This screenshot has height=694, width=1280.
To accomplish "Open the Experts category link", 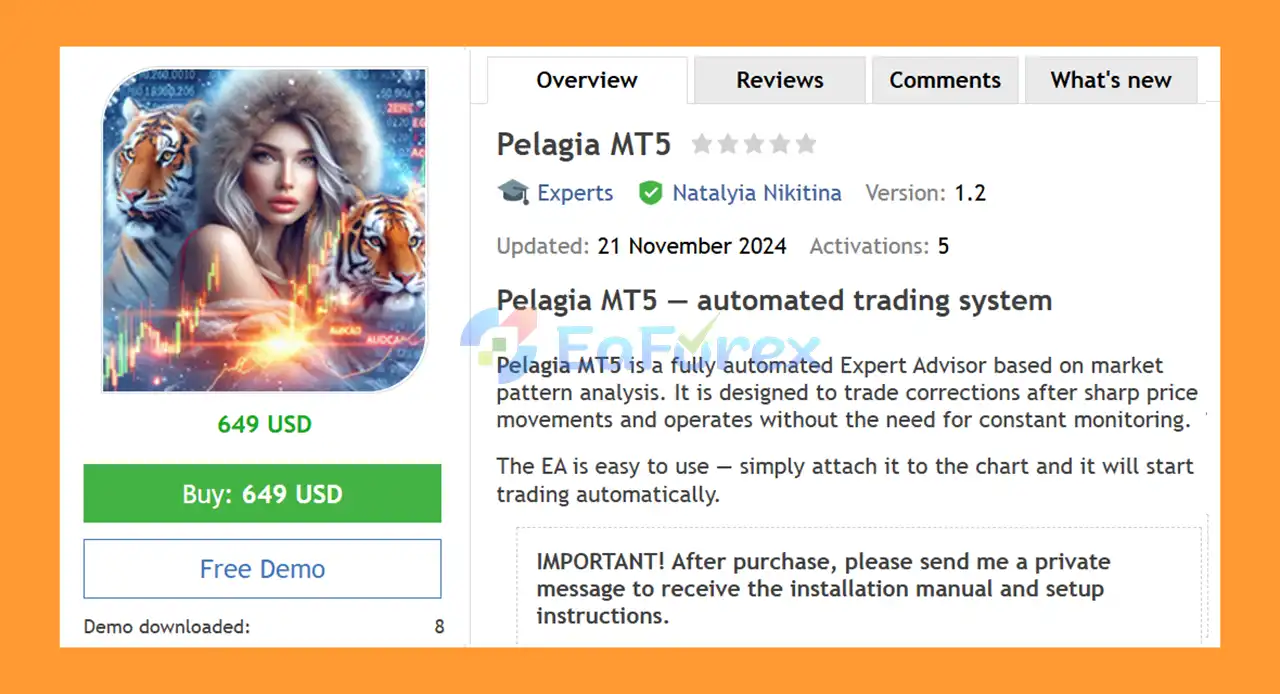I will click(577, 192).
